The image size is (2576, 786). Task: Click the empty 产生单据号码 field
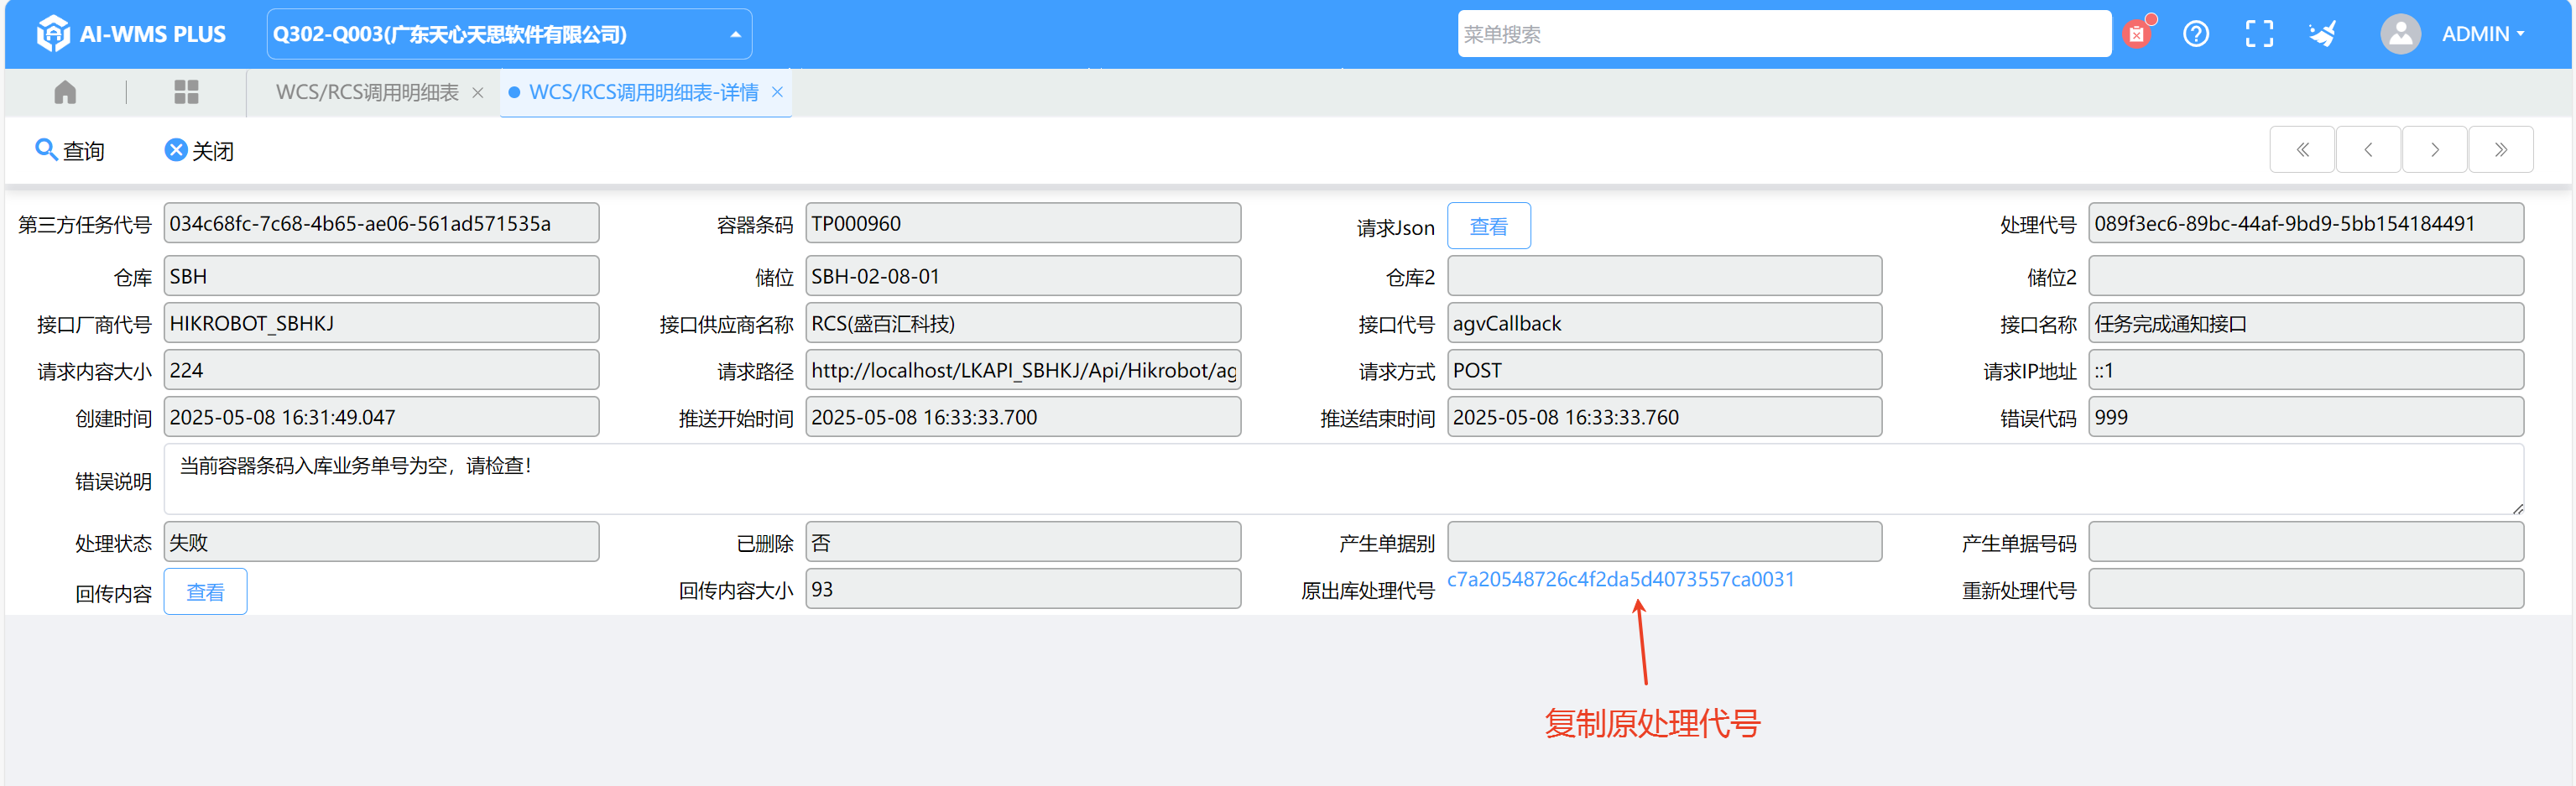[2306, 542]
